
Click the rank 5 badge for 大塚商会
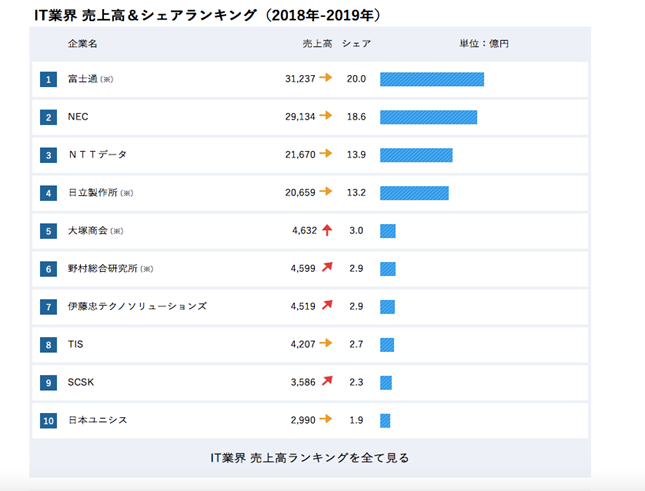pyautogui.click(x=48, y=231)
